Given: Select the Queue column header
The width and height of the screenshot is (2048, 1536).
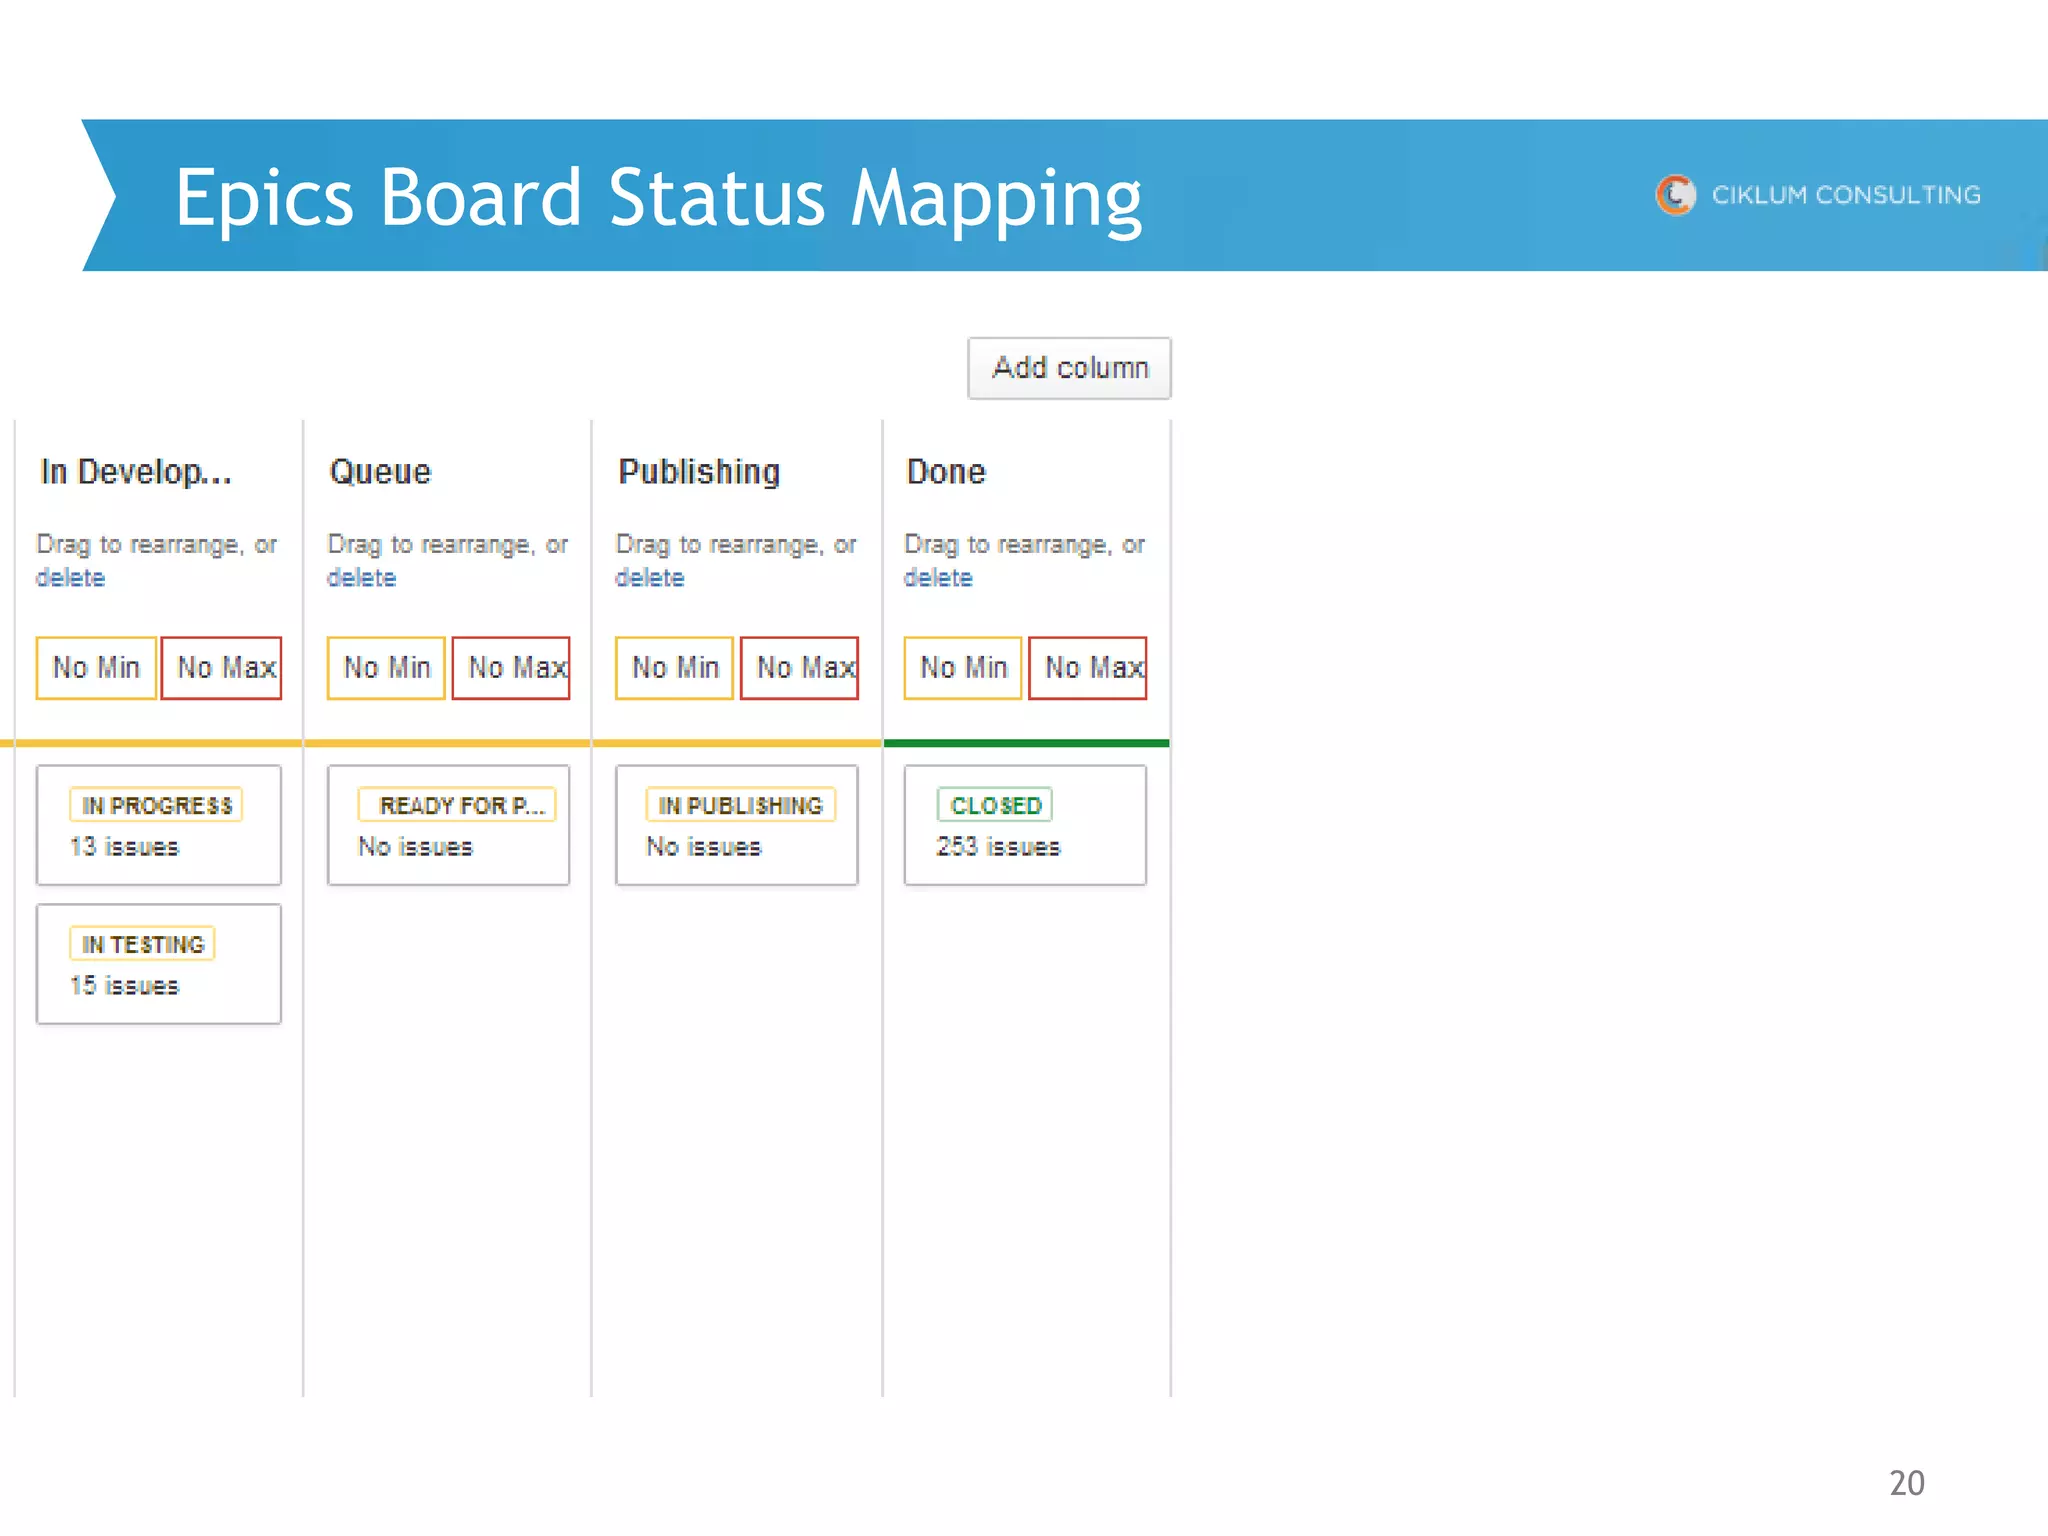Looking at the screenshot, I should point(380,471).
